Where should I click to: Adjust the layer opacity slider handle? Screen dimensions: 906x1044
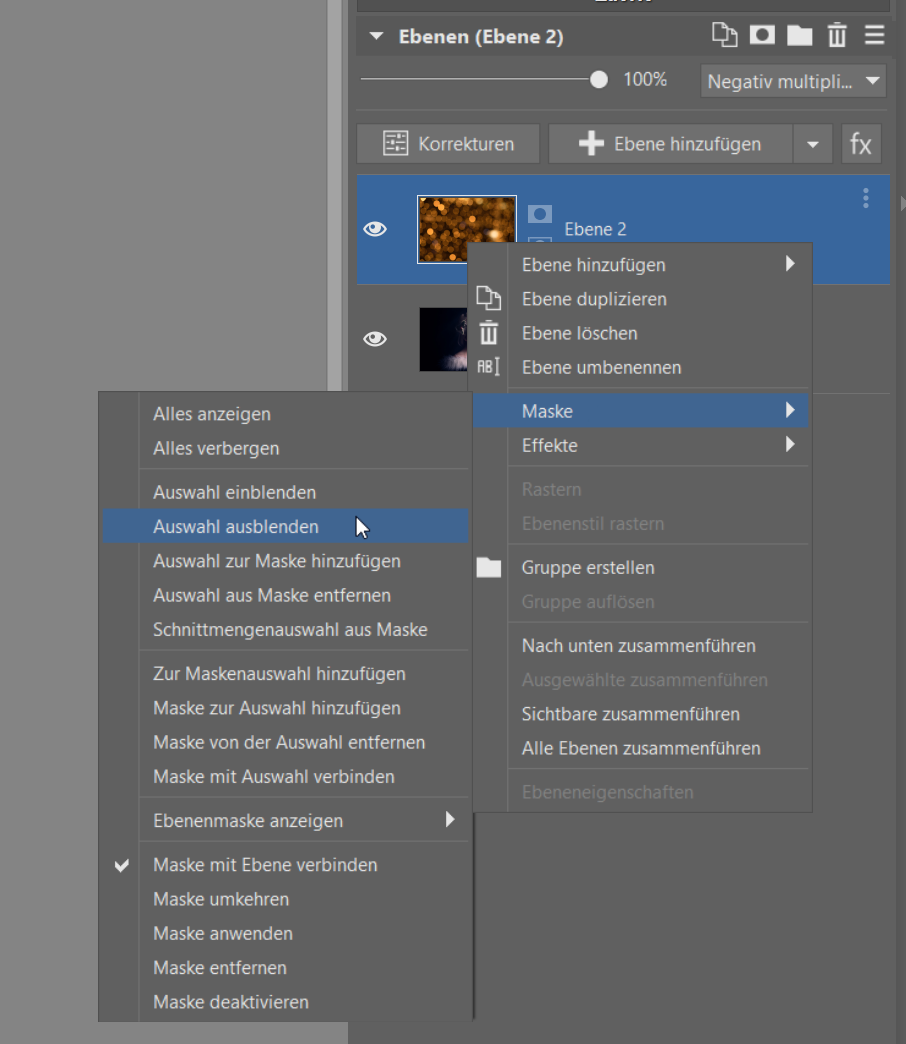pyautogui.click(x=598, y=79)
